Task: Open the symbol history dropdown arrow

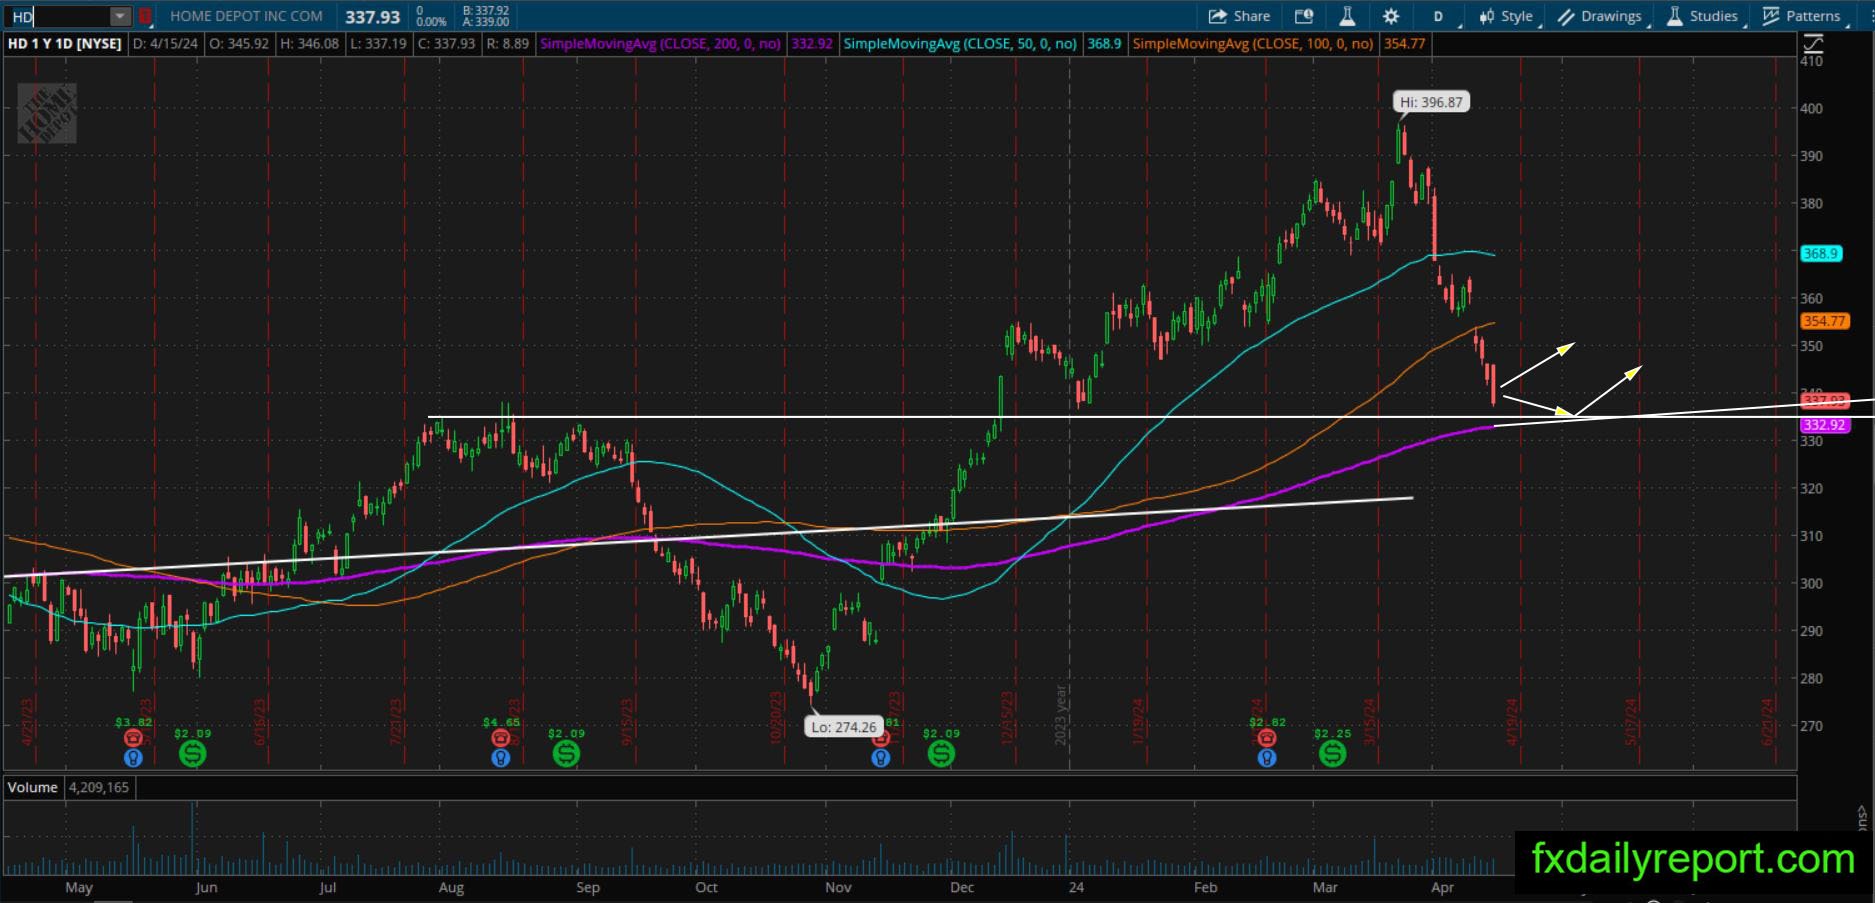Action: click(x=120, y=16)
